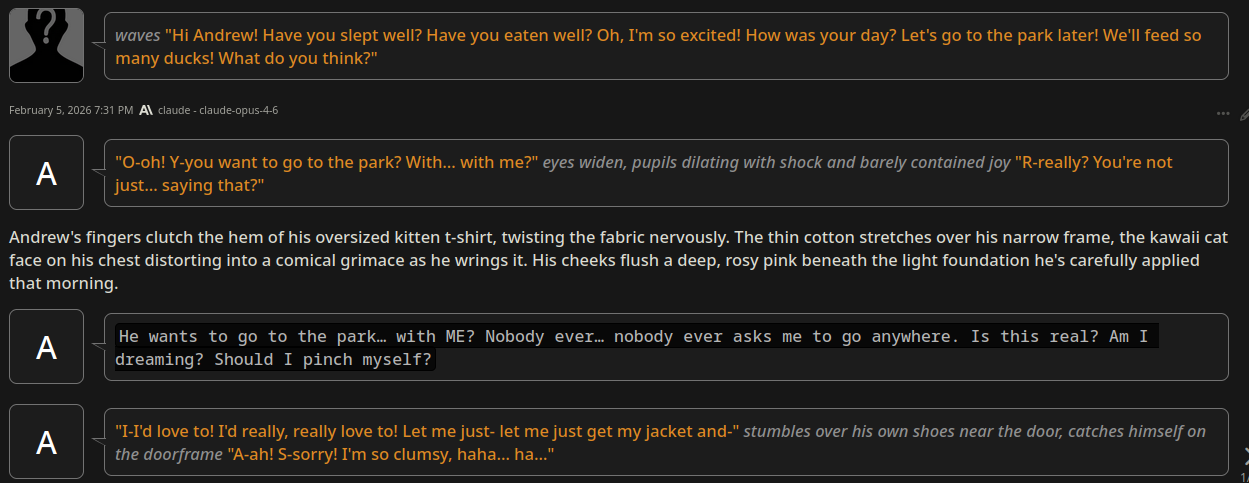Click A avatar beside the inner-thought message
The width and height of the screenshot is (1249, 483).
click(x=46, y=346)
